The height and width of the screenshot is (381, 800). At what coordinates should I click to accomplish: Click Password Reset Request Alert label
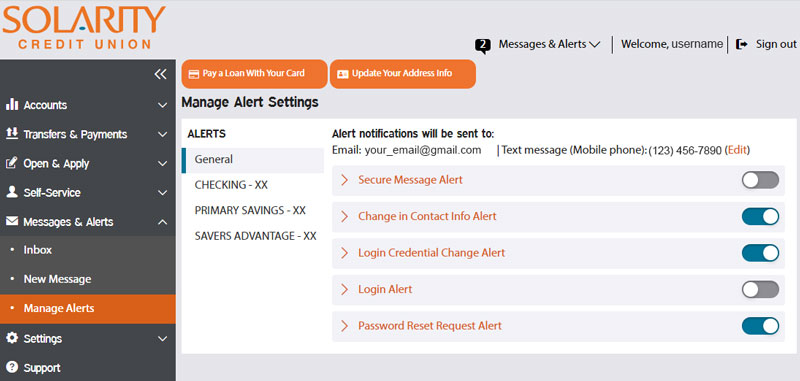click(x=430, y=326)
